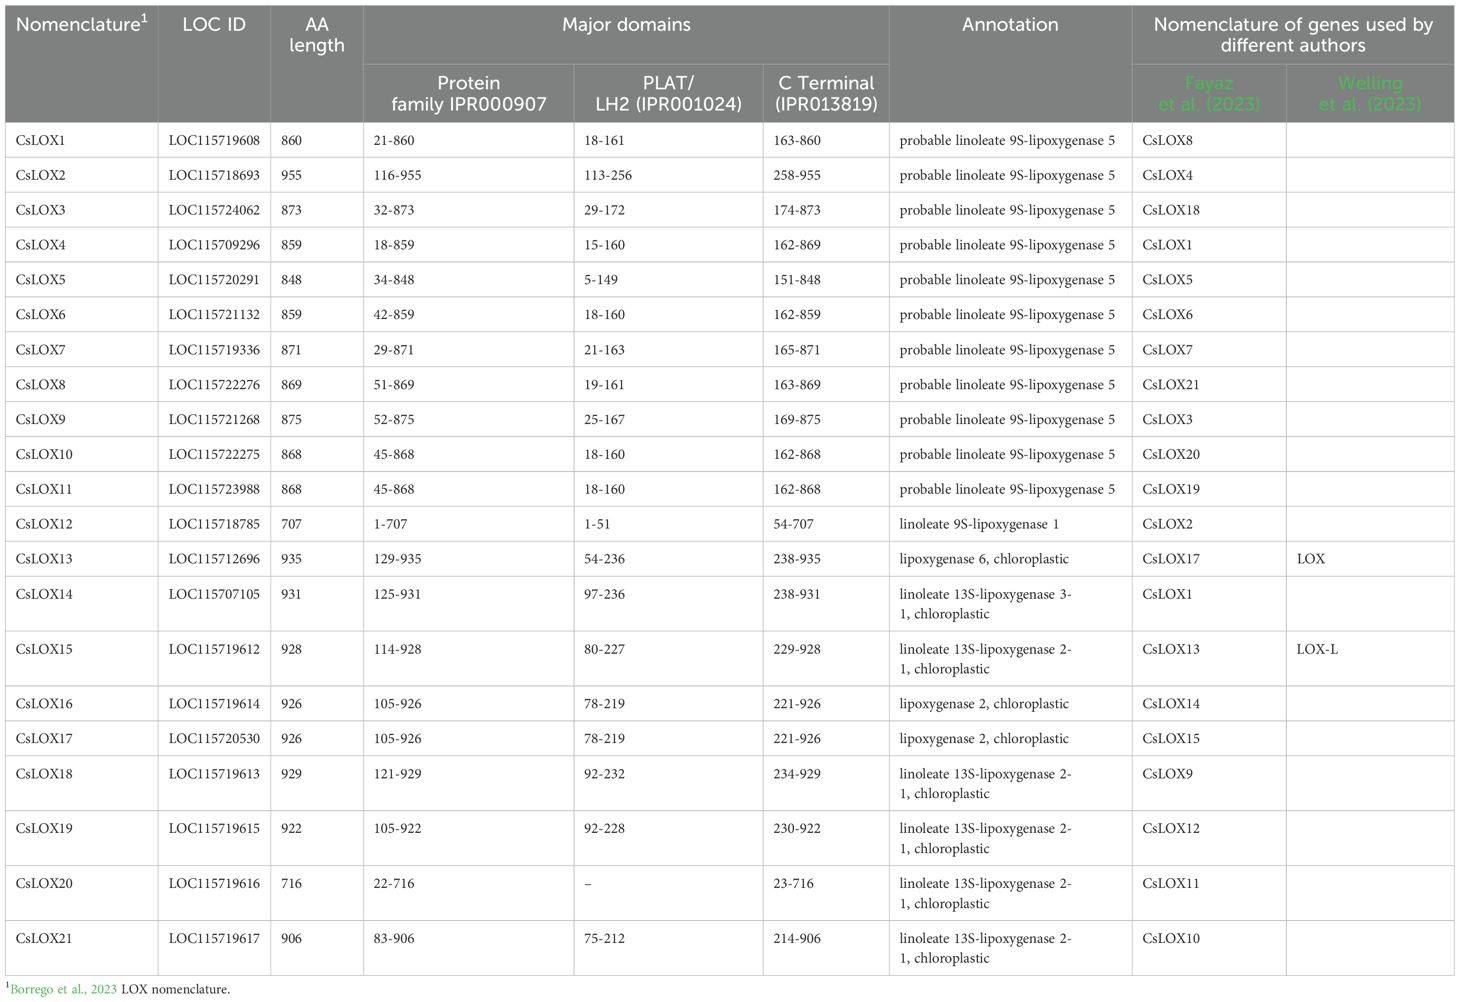Select LOC ID LOC115722276
Screen dimensions: 1460x1002
(x=214, y=386)
